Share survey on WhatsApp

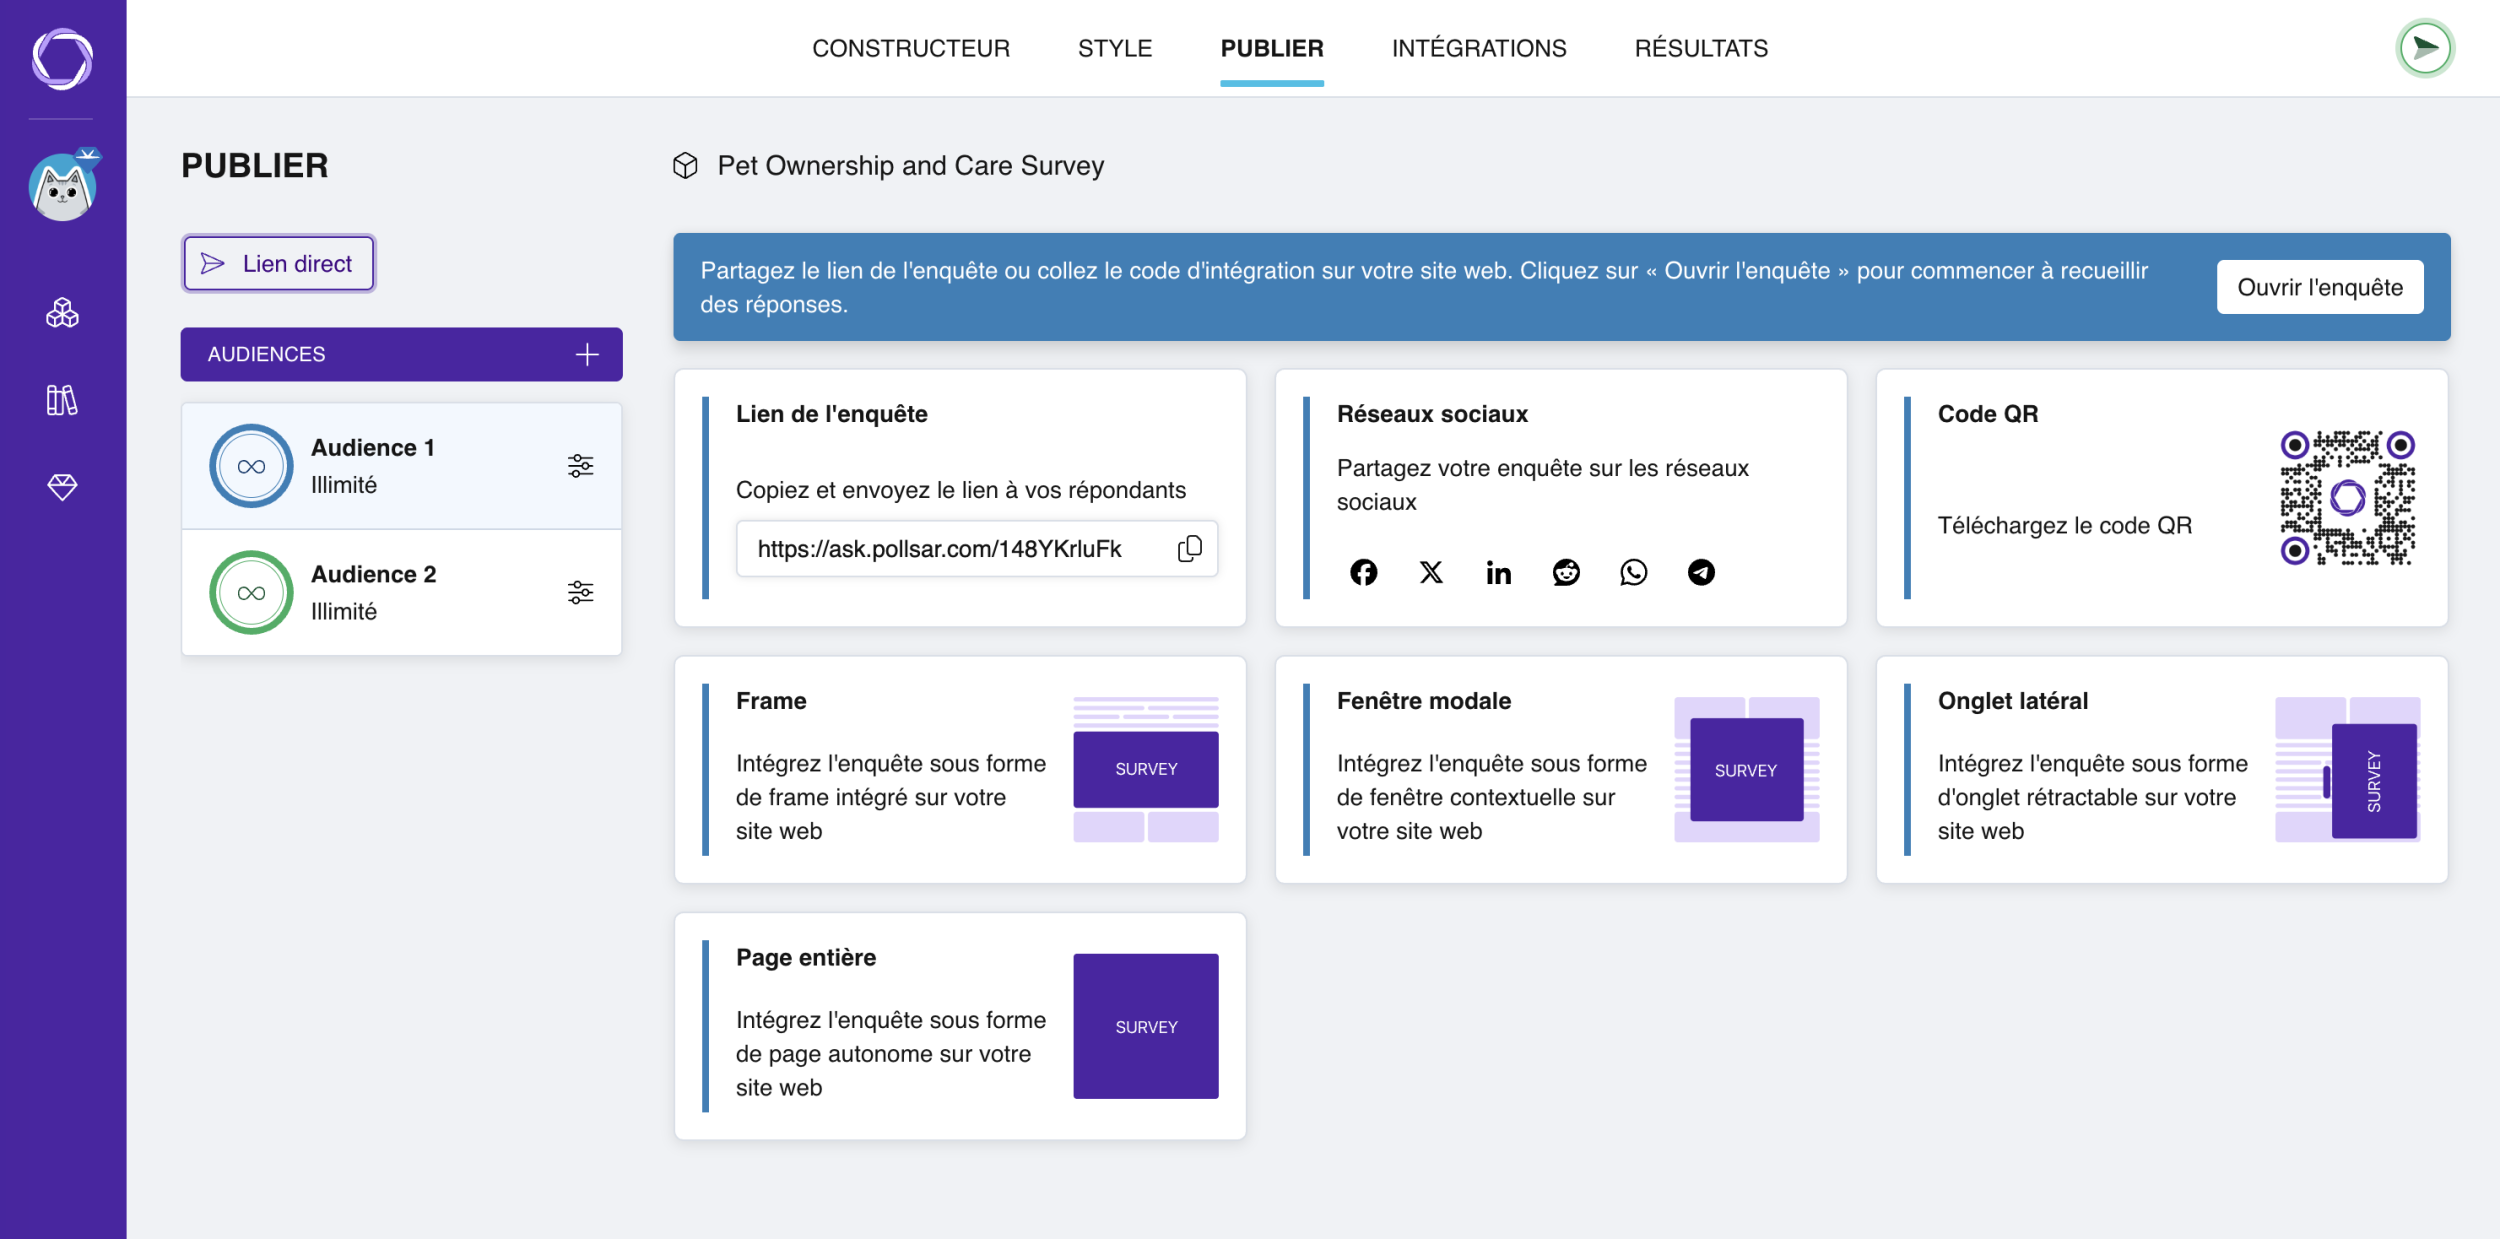(1633, 572)
